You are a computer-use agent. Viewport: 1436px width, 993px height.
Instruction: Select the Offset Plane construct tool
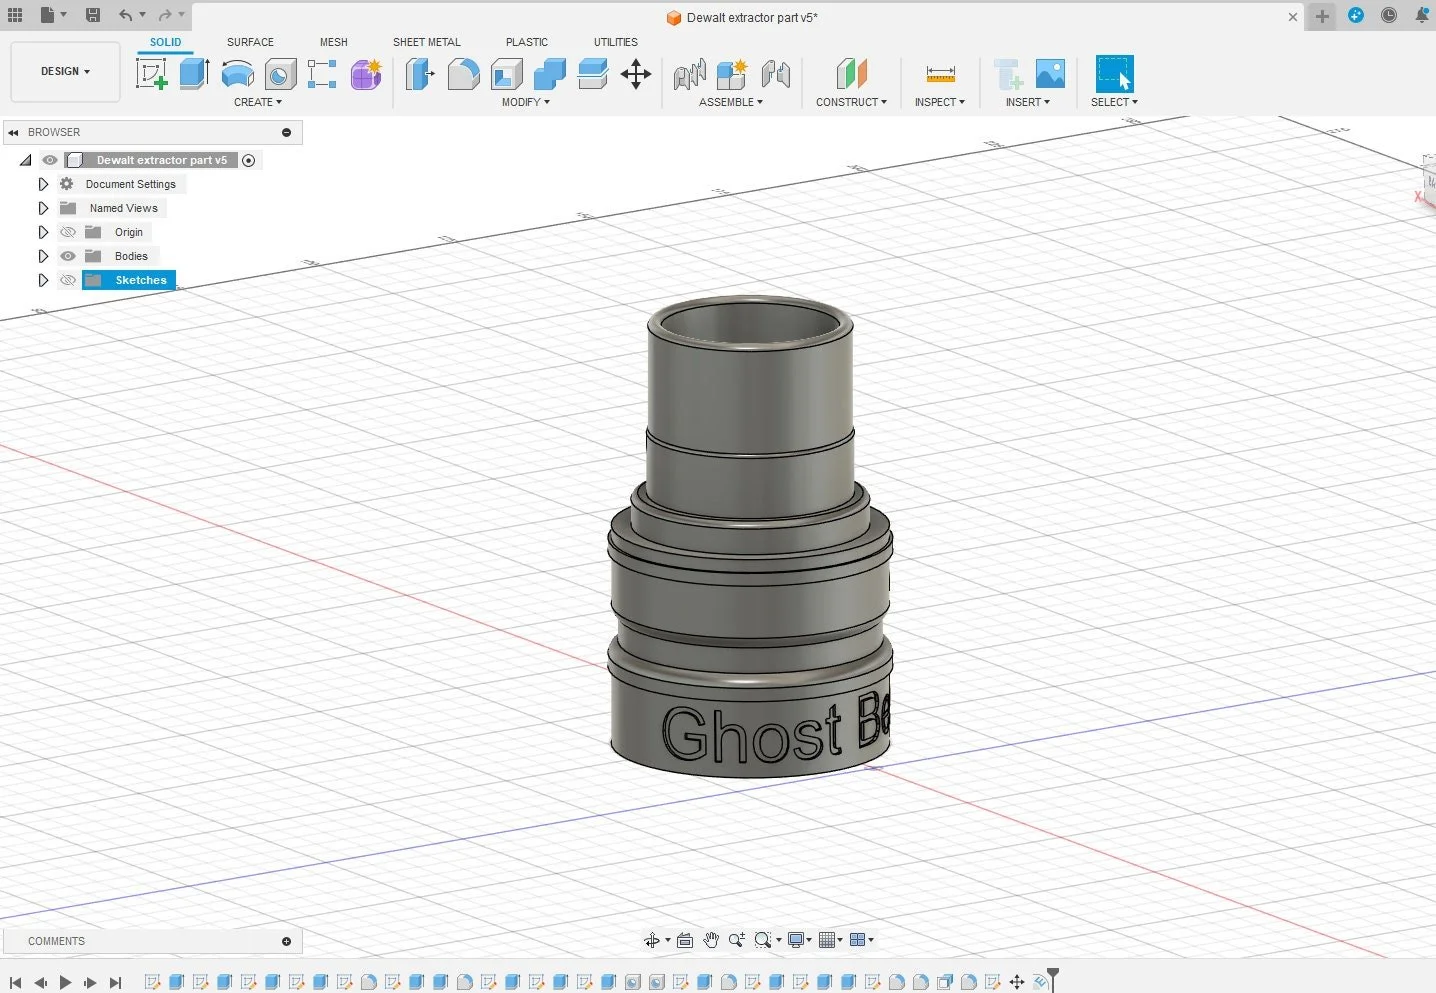851,74
